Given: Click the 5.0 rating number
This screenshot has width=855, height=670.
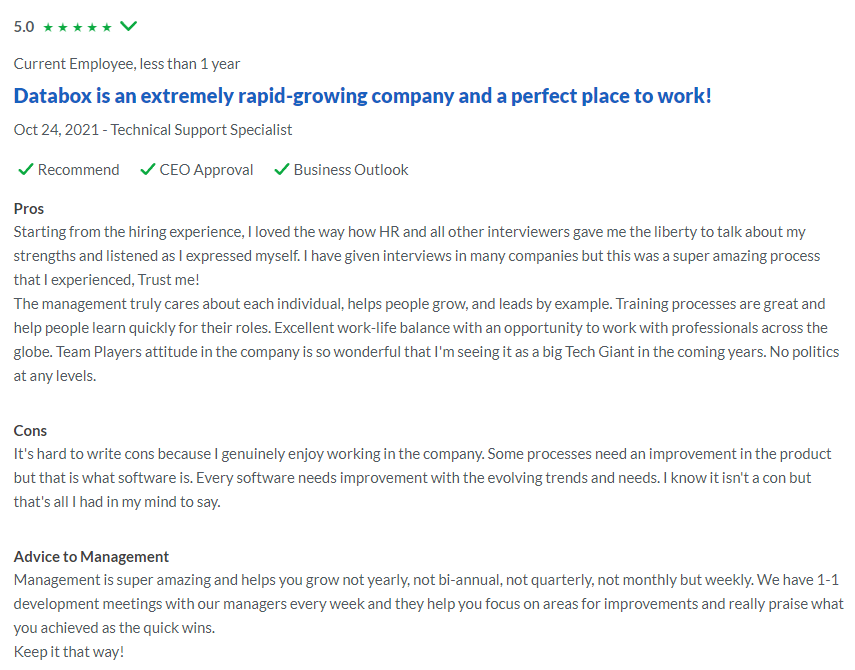Looking at the screenshot, I should click(24, 27).
